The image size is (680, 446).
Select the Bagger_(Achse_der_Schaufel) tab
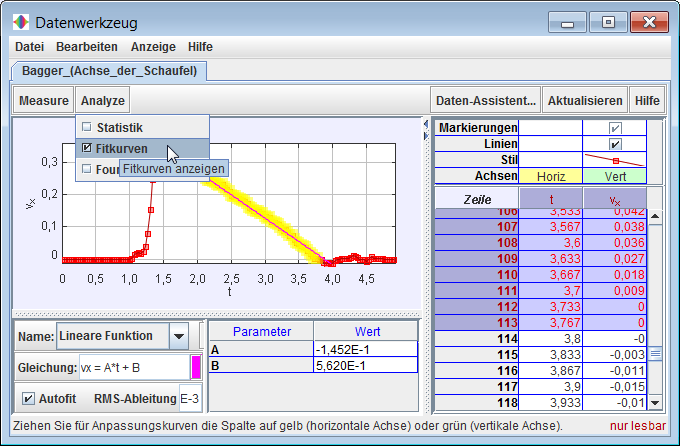coord(110,70)
